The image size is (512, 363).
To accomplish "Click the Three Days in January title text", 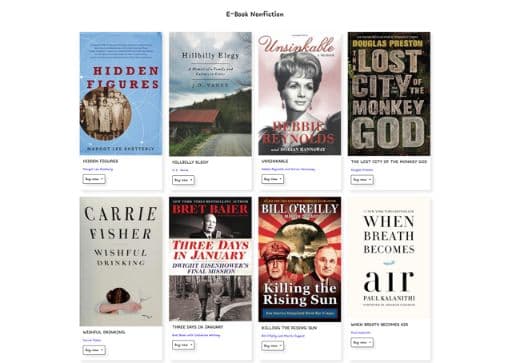I will (x=198, y=327).
